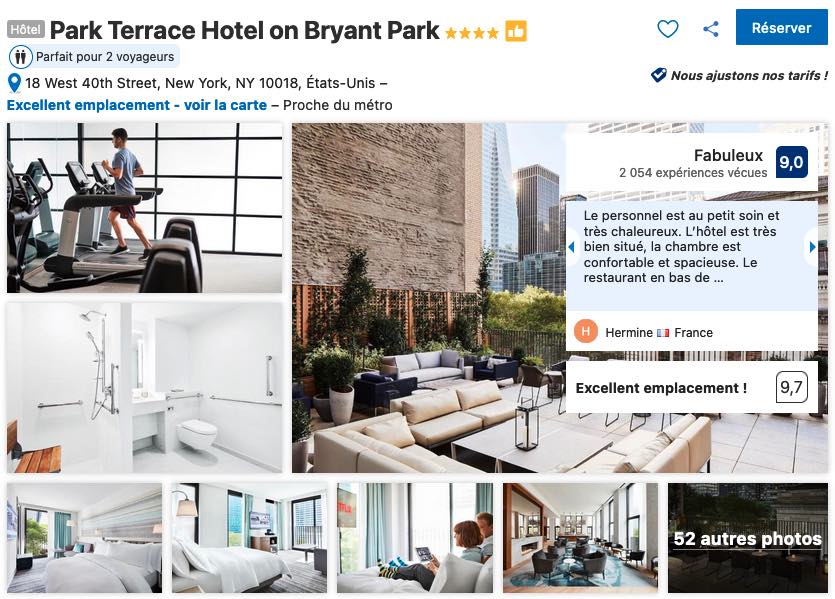The height and width of the screenshot is (599, 835).
Task: Click the two travelers icon badge
Action: (x=21, y=56)
